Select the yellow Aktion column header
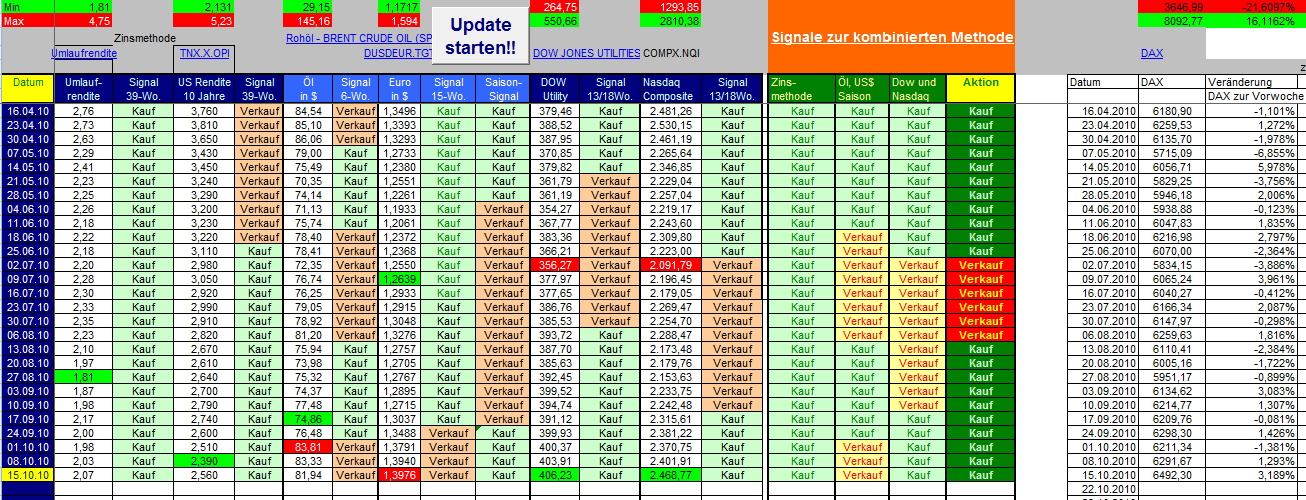This screenshot has width=1306, height=500. click(980, 88)
